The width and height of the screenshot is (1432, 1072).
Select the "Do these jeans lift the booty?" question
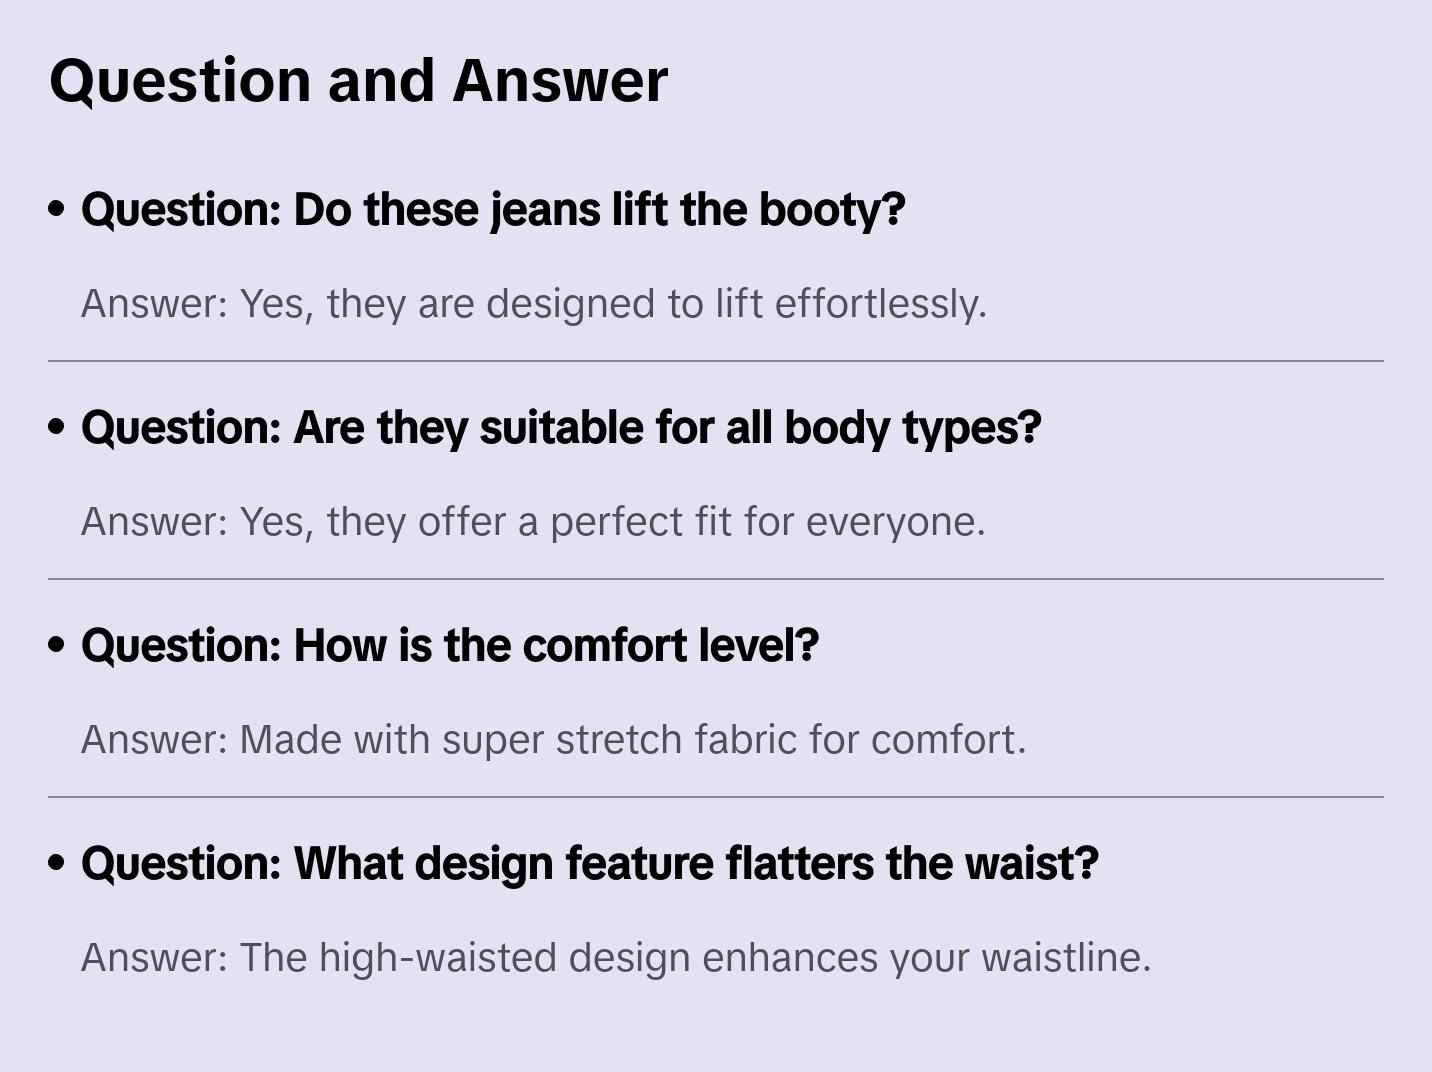(493, 210)
